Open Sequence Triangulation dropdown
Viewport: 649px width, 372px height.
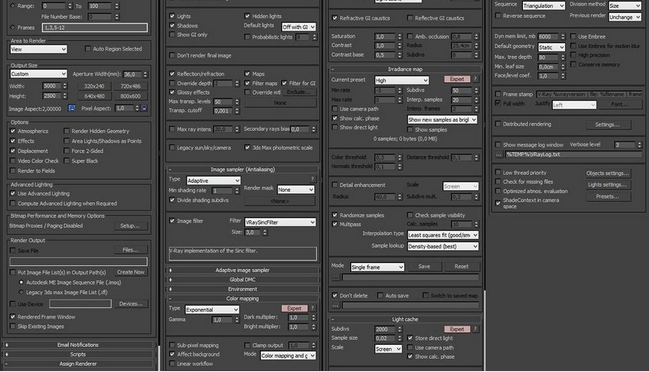pyautogui.click(x=543, y=6)
